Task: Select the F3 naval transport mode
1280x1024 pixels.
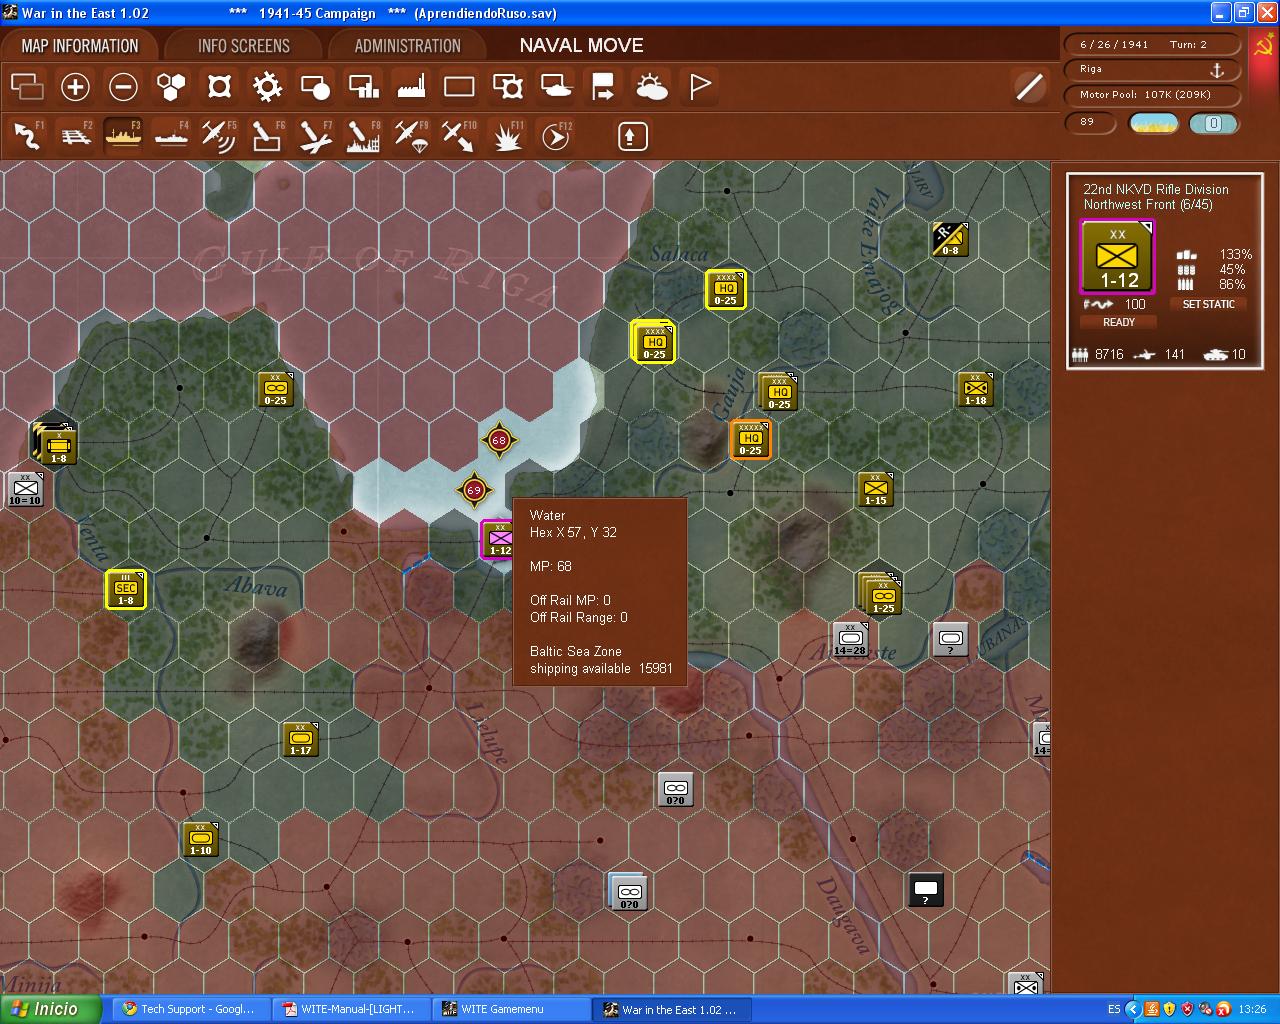Action: 123,135
